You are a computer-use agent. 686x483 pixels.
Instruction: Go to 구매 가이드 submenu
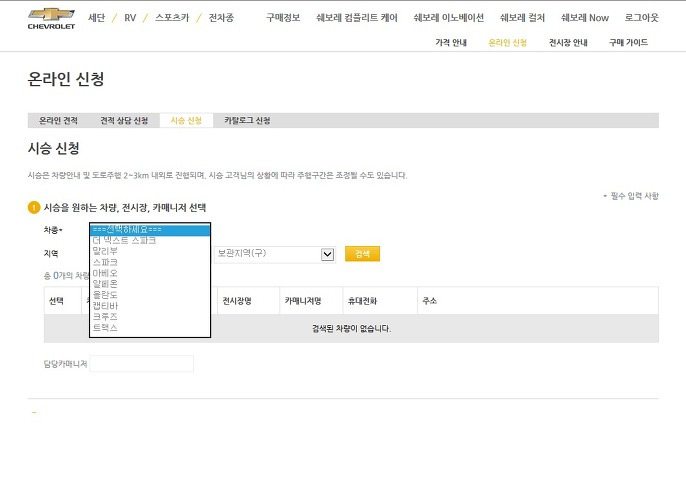coord(628,42)
